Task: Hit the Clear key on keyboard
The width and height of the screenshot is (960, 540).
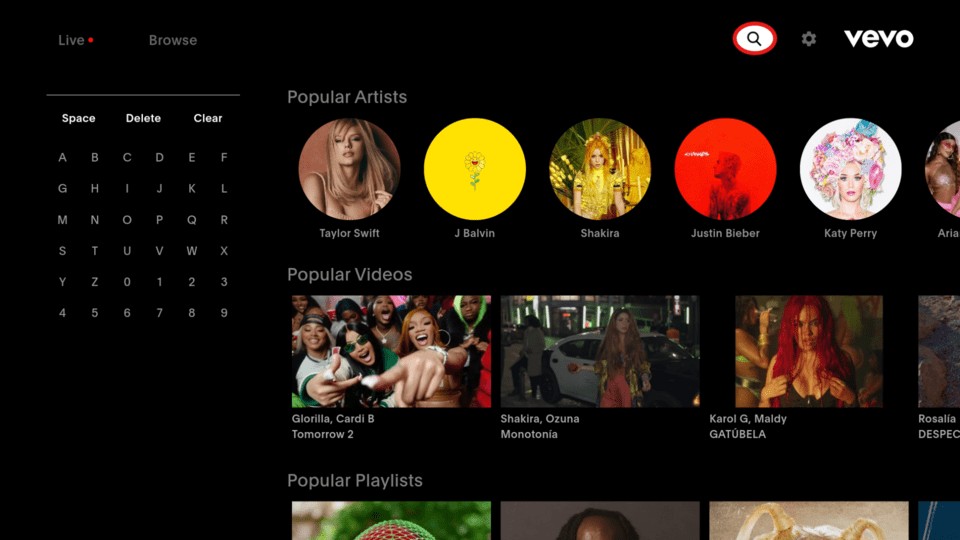Action: 208,118
